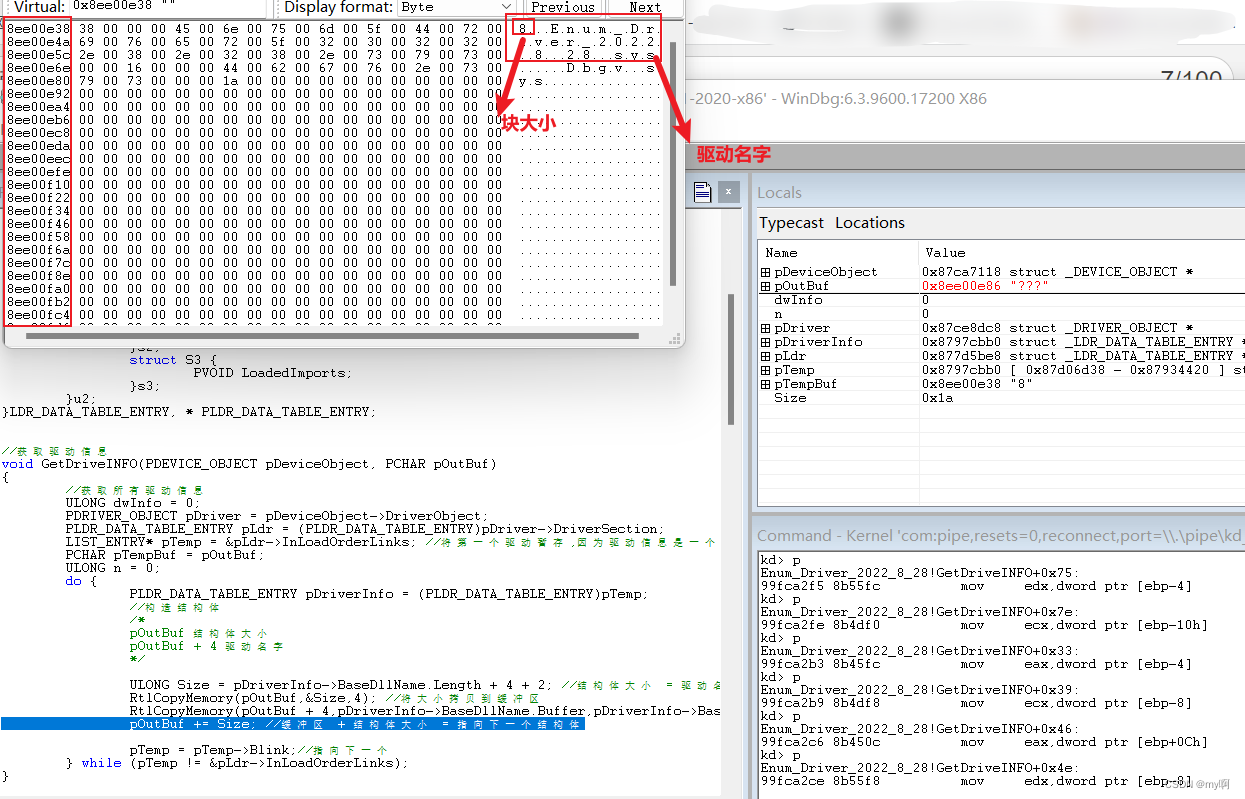Select highlighted line pOutBuf += Size
This screenshot has width=1245, height=799.
coord(292,724)
